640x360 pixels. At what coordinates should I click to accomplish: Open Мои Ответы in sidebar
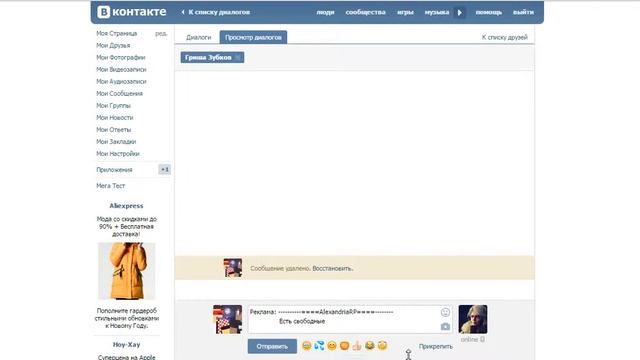(x=113, y=129)
